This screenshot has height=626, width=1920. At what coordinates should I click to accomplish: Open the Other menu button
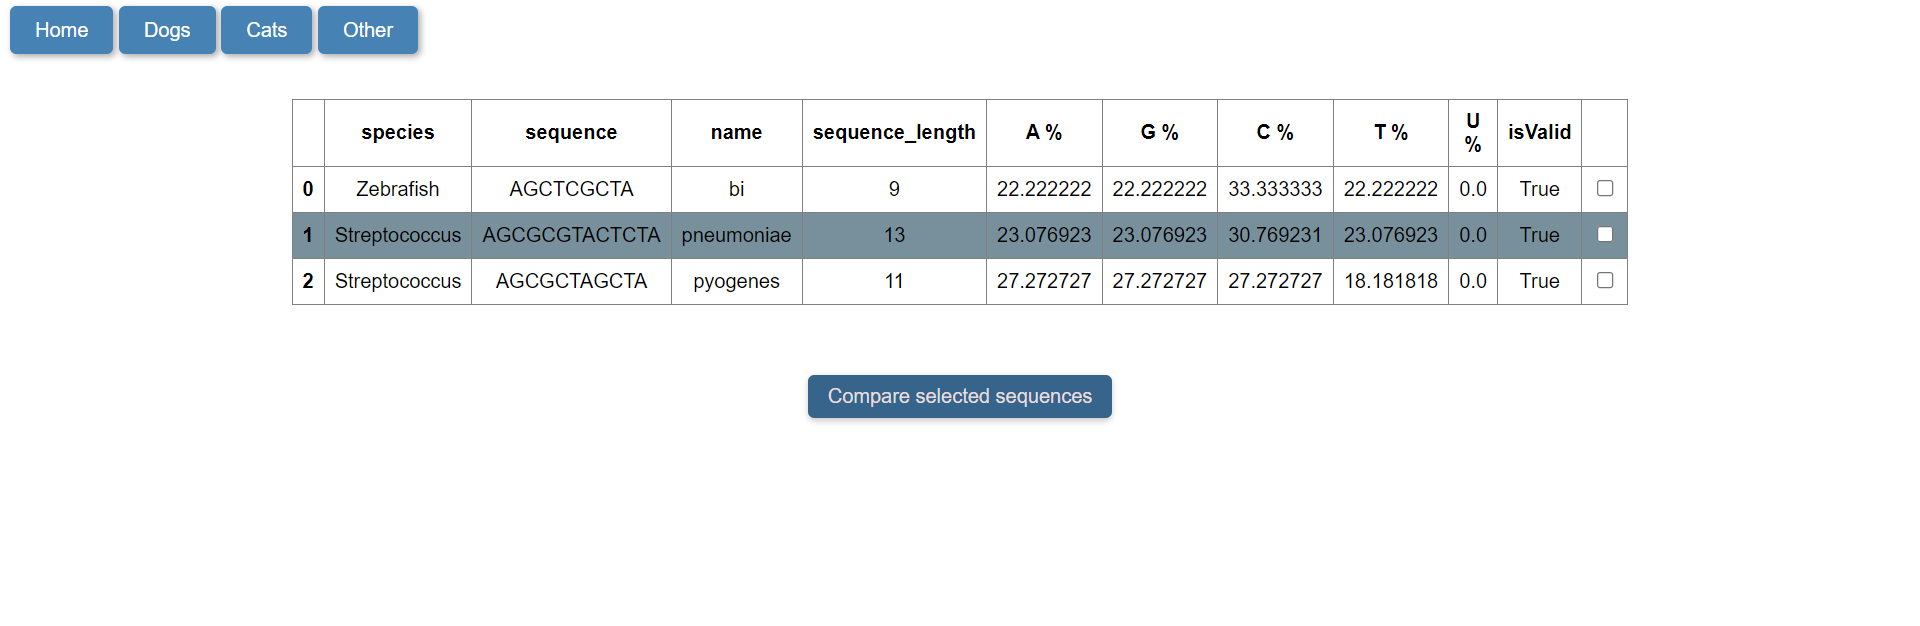tap(368, 30)
